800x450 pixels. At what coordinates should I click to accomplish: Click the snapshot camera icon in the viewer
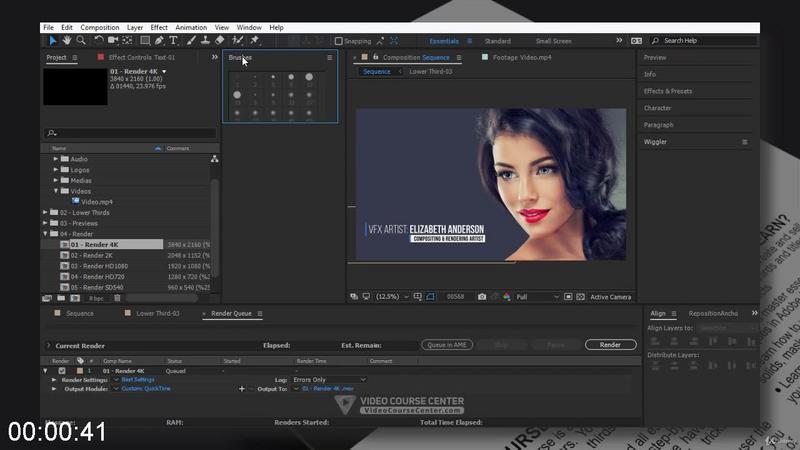482,296
